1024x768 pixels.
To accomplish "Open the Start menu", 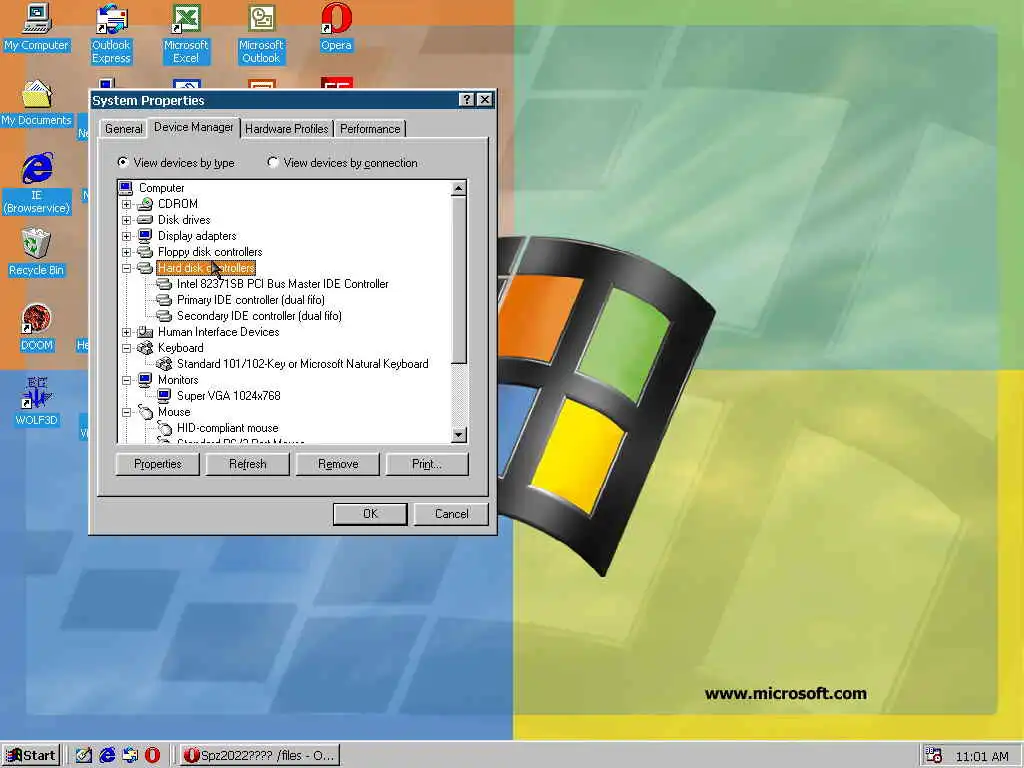I will click(x=31, y=756).
